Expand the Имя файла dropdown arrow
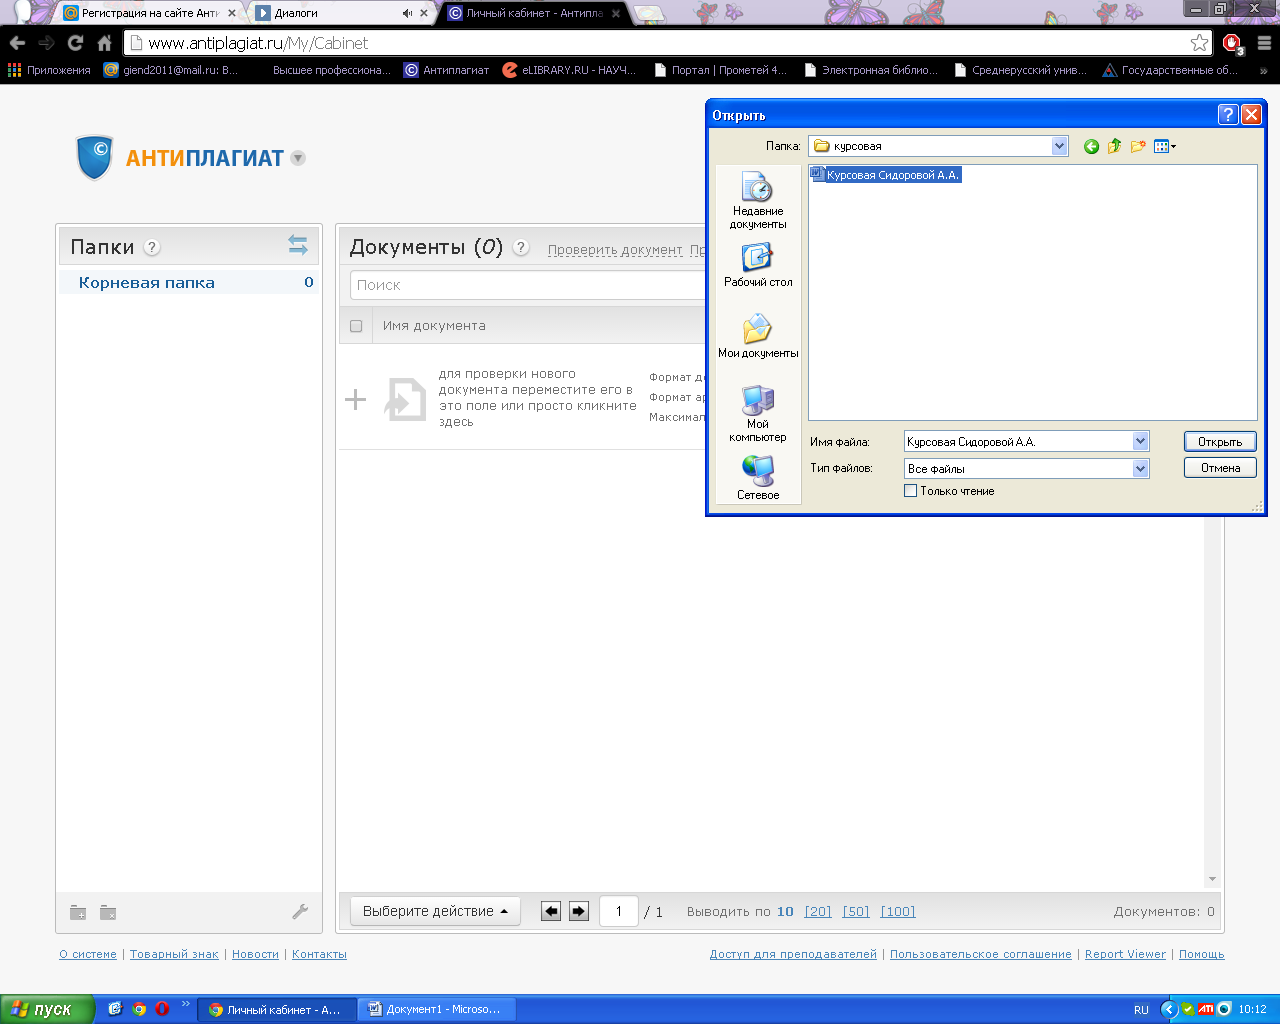 (1140, 441)
